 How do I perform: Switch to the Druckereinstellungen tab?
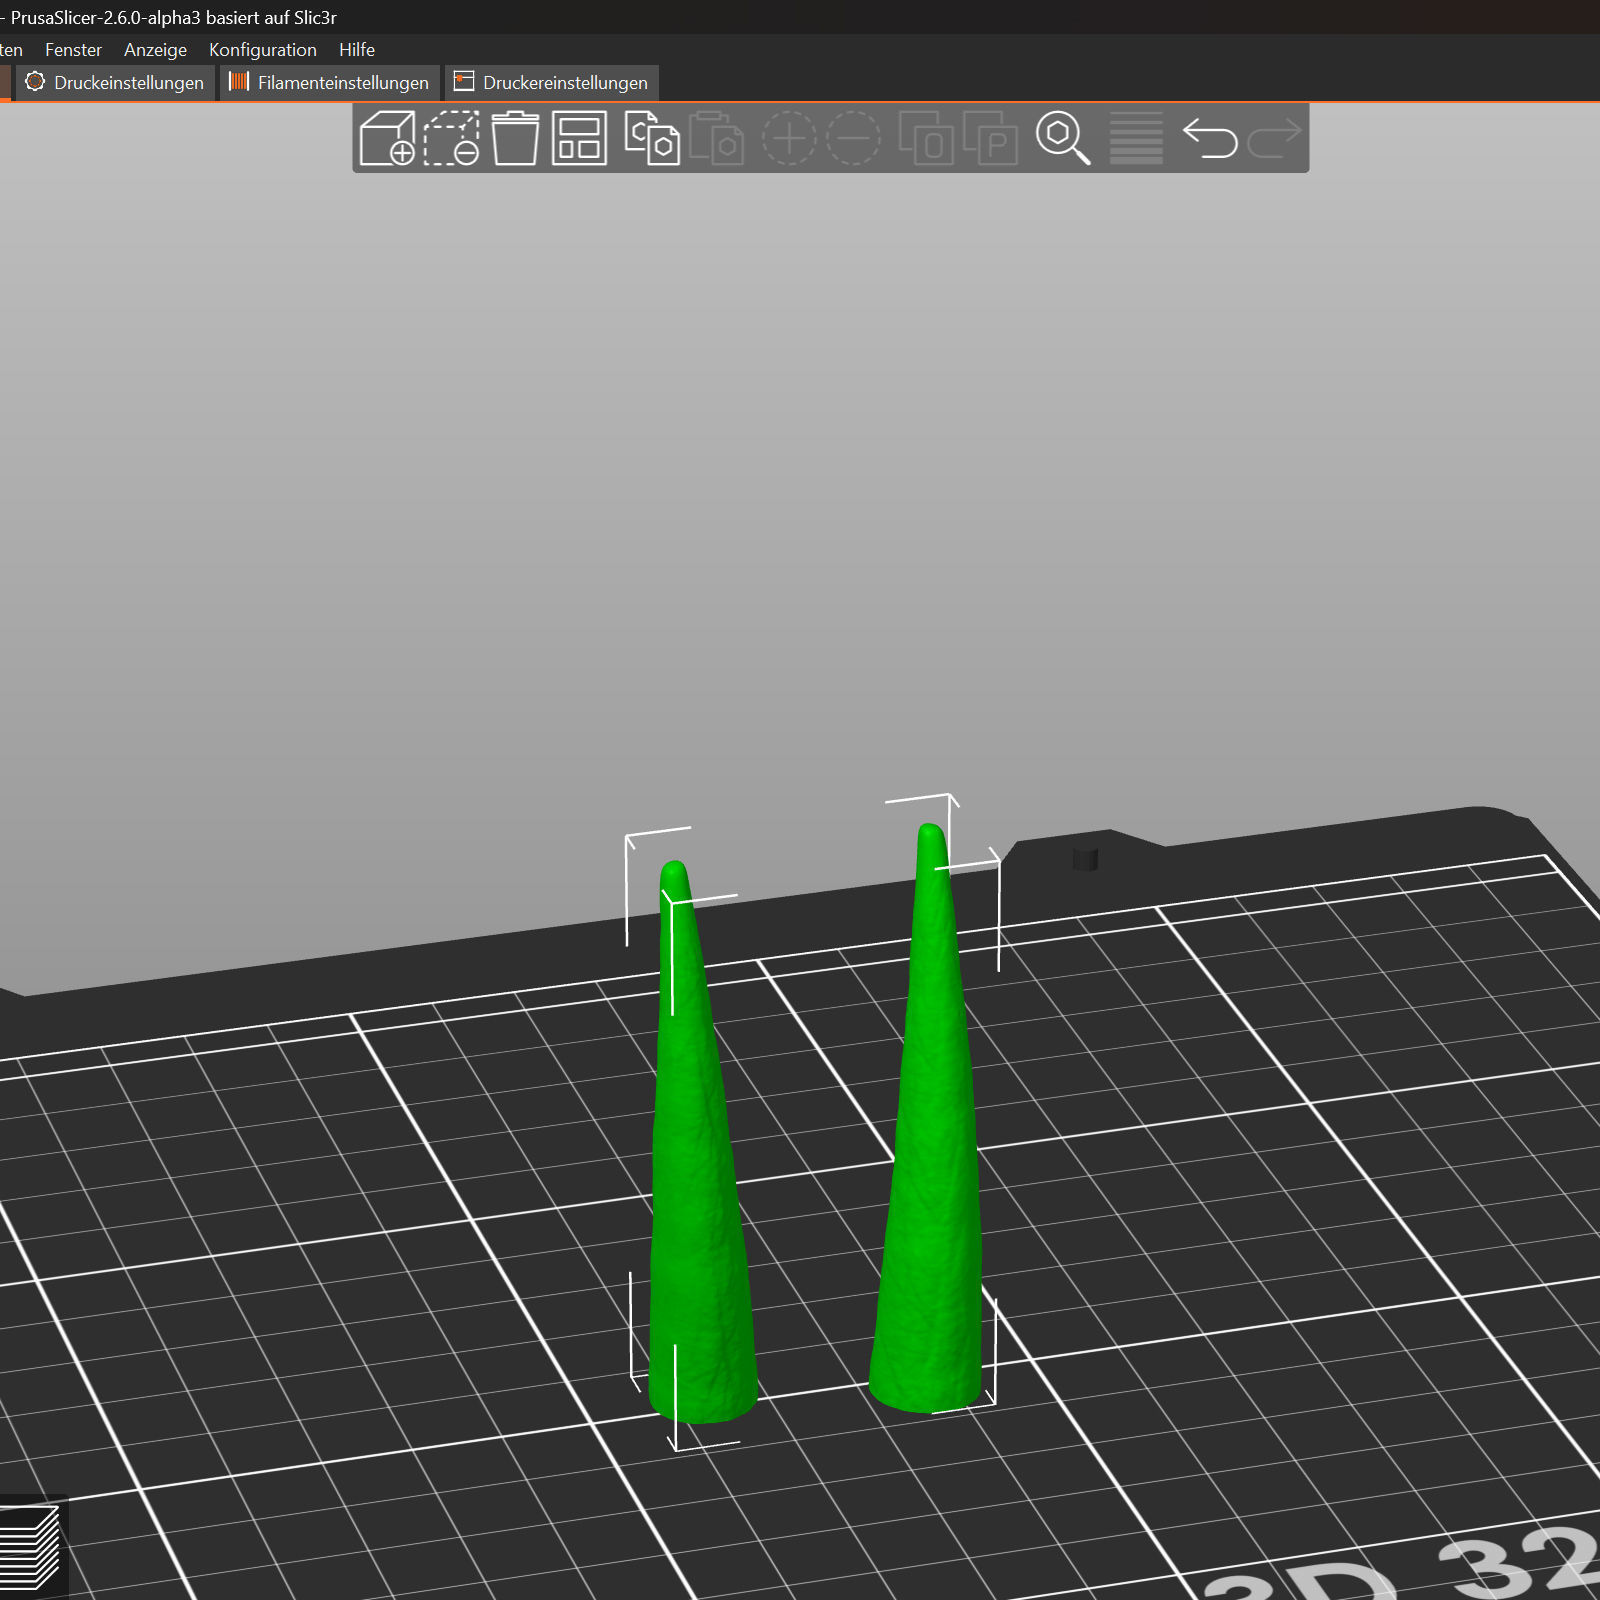[552, 82]
